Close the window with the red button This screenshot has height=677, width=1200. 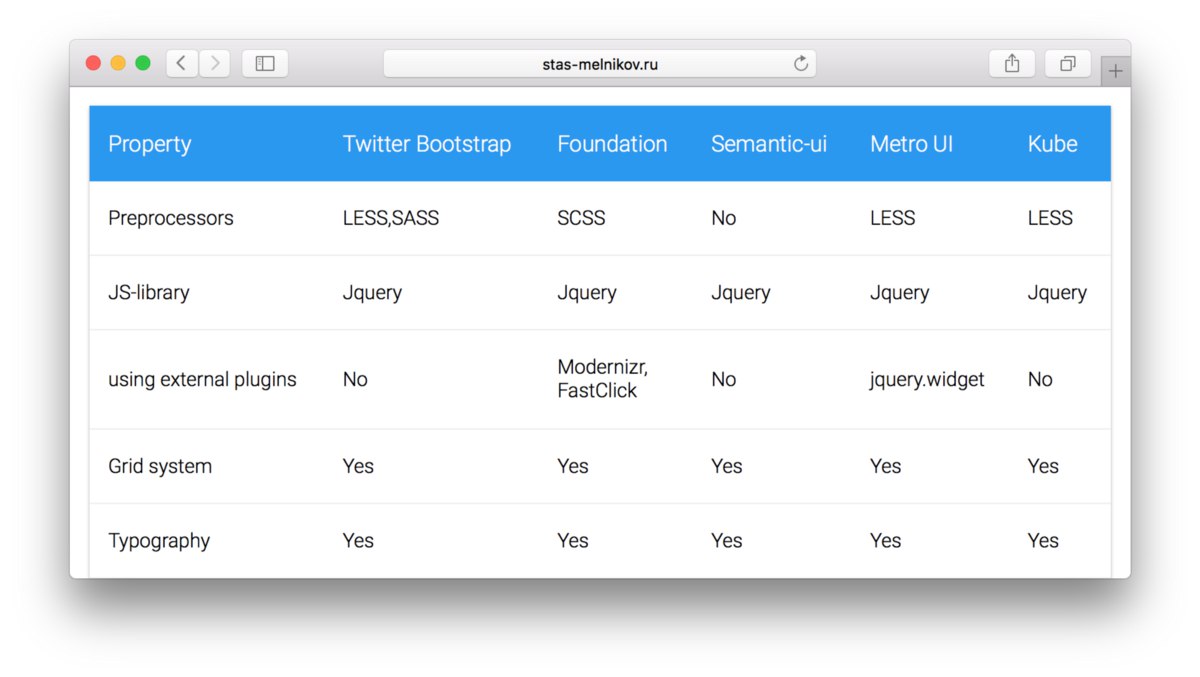click(x=94, y=64)
